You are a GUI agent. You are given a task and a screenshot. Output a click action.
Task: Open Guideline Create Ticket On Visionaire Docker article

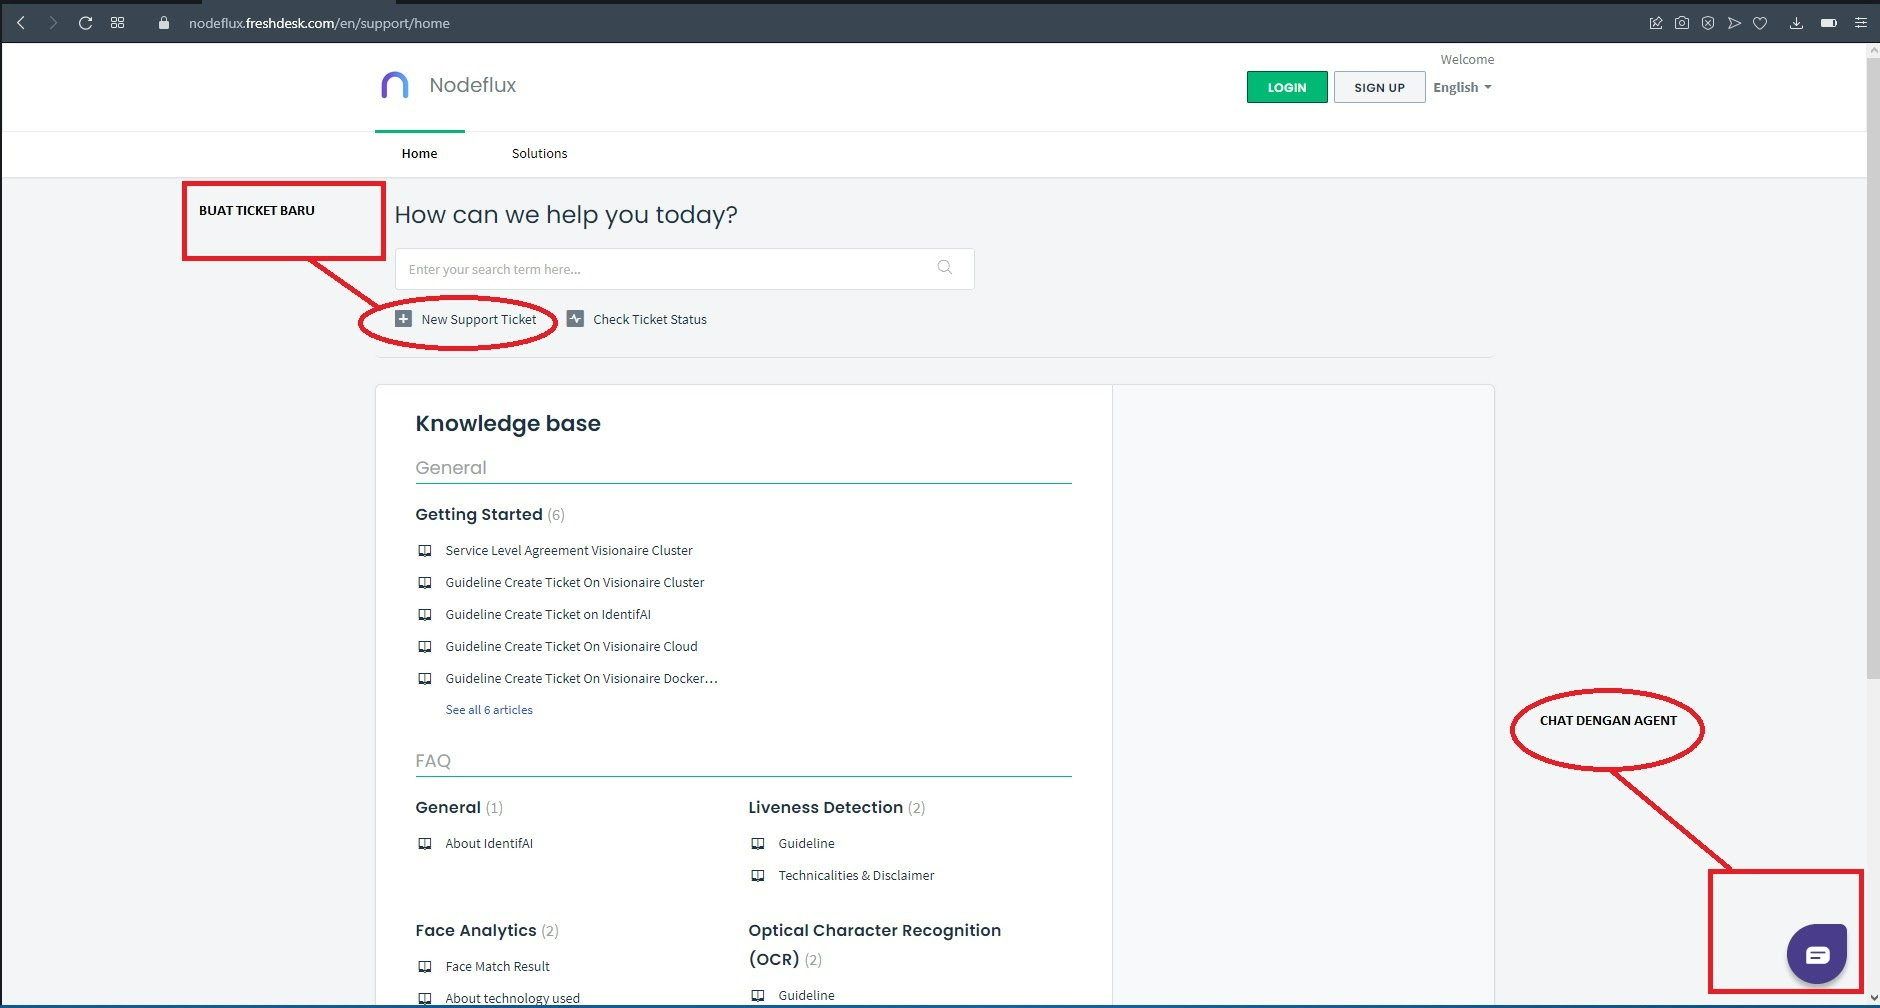[581, 679]
